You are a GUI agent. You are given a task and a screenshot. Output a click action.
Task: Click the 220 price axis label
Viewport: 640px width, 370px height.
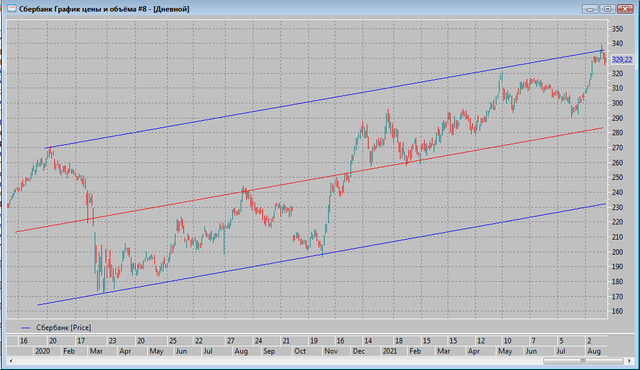[618, 222]
